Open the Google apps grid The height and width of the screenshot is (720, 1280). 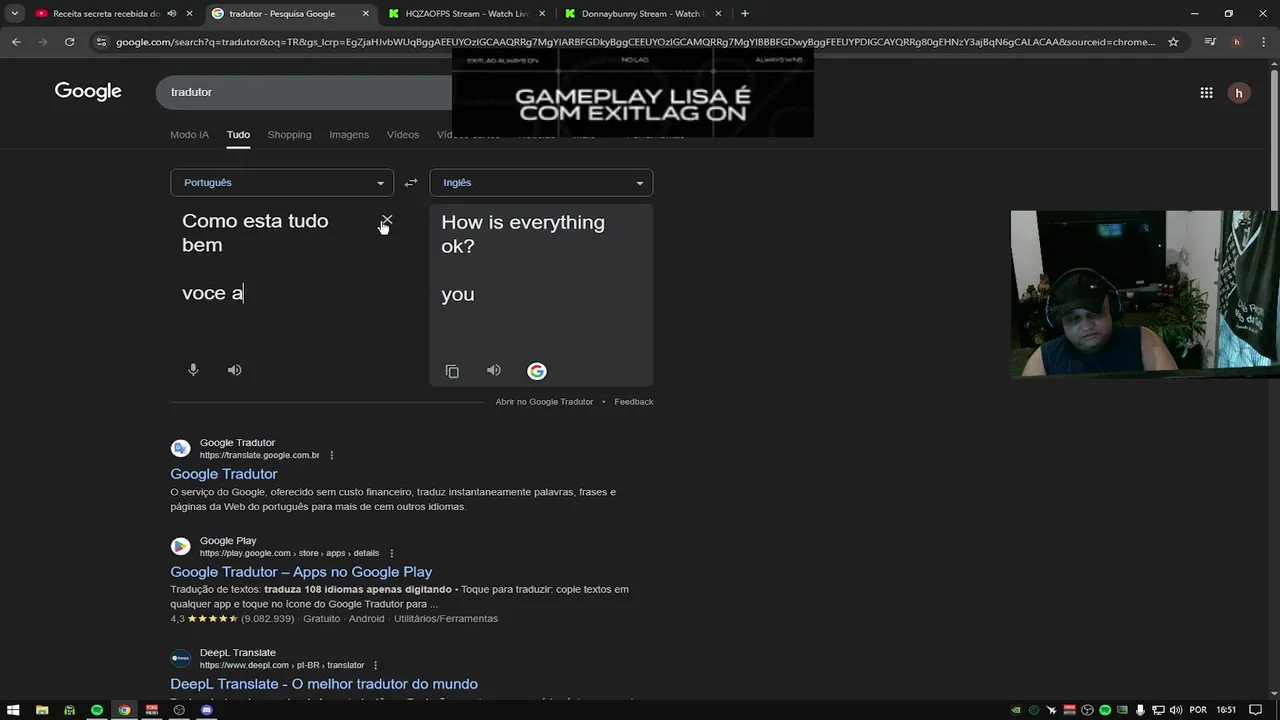(1206, 92)
